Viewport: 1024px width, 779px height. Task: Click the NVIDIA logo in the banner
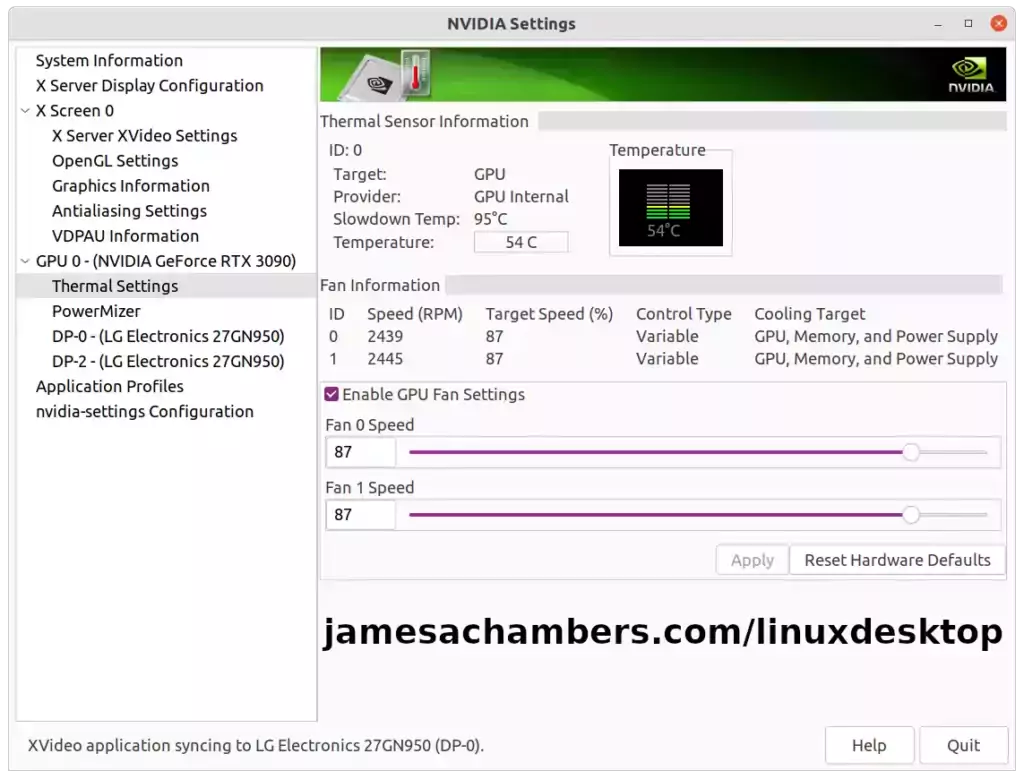(x=970, y=75)
